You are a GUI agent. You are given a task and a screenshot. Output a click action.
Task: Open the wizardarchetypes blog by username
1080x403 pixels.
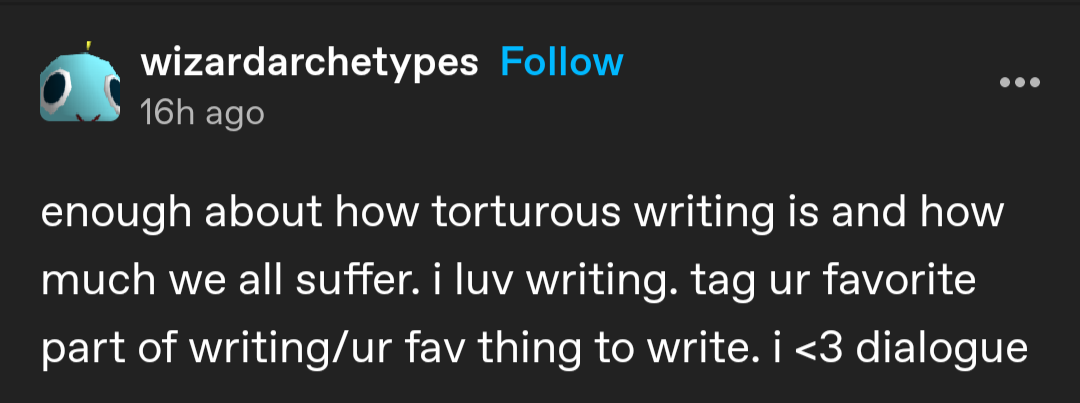[310, 63]
